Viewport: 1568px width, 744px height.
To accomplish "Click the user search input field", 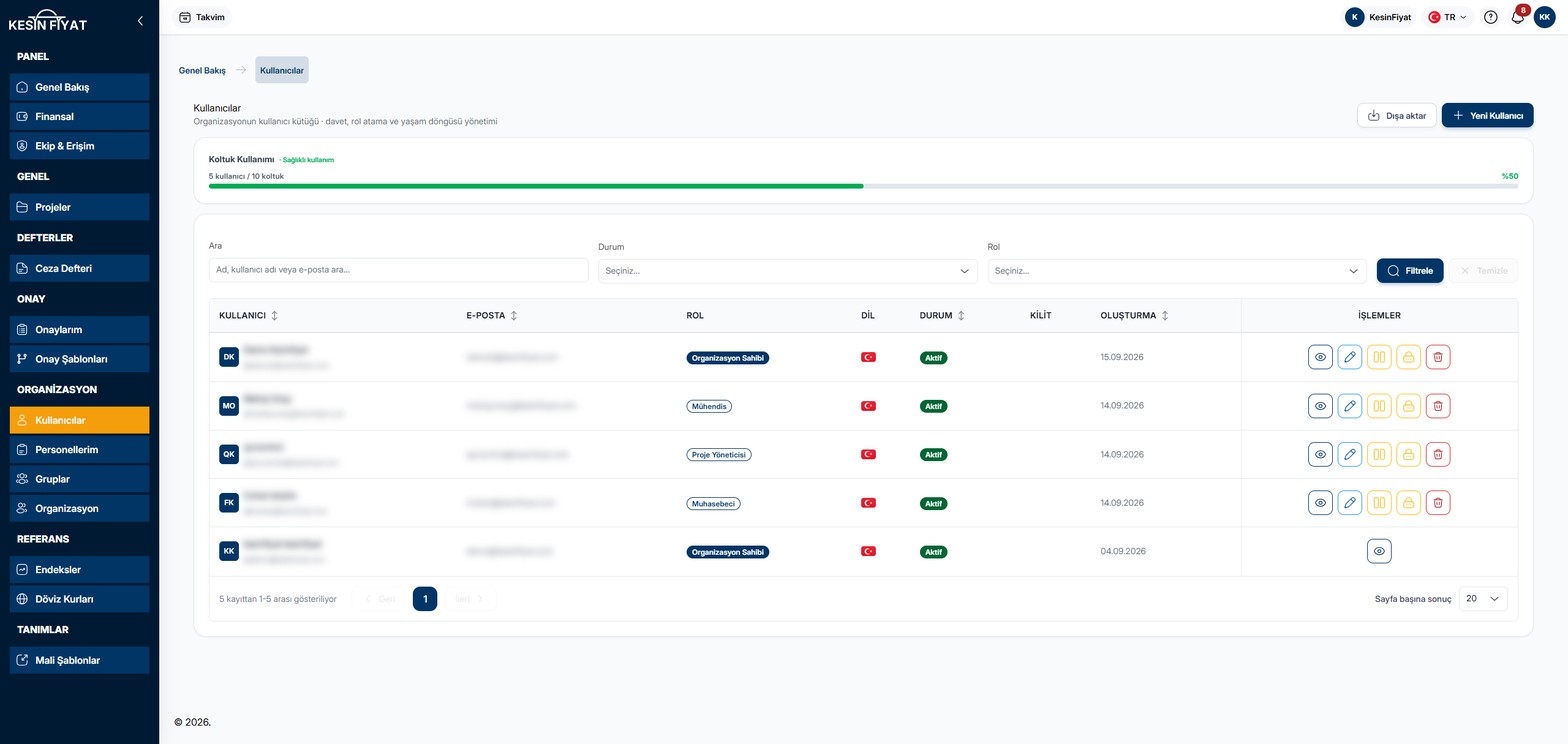I will tap(398, 270).
